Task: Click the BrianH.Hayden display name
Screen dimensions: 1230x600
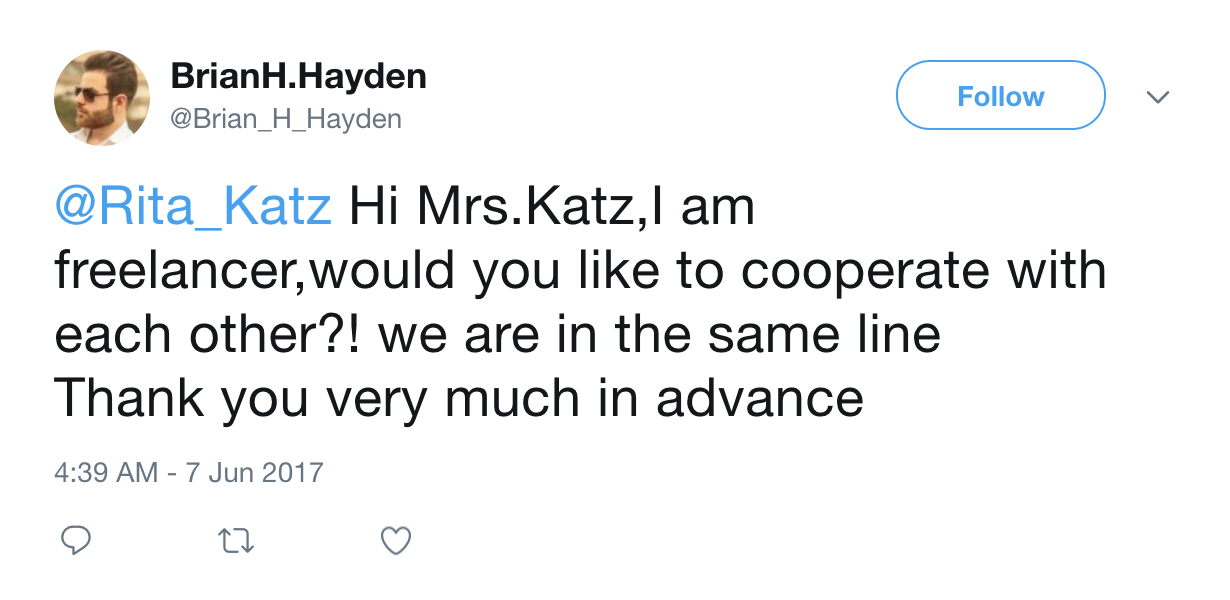Action: pos(298,76)
